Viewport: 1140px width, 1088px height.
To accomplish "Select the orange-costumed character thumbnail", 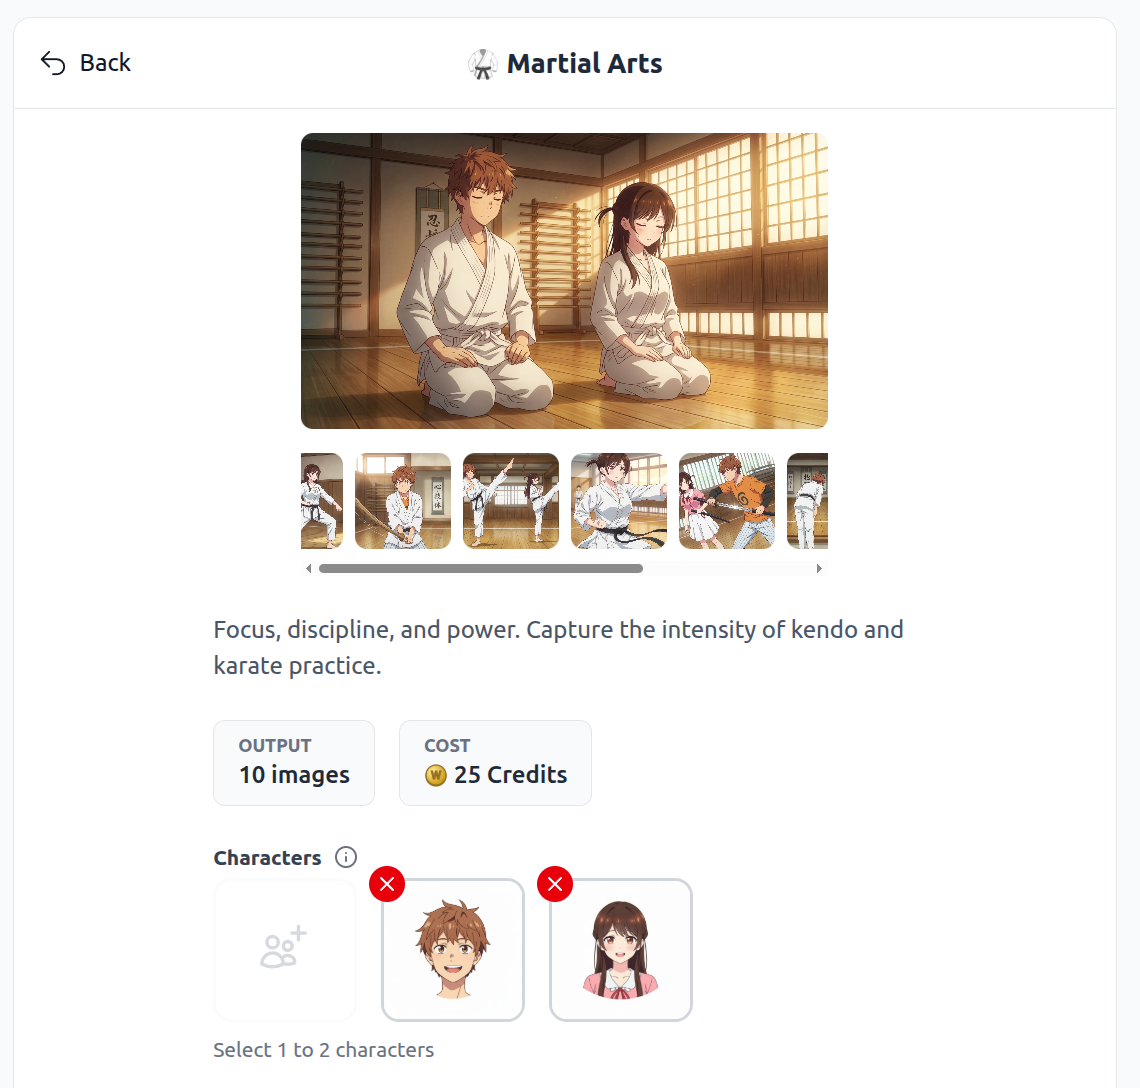I will coord(726,501).
